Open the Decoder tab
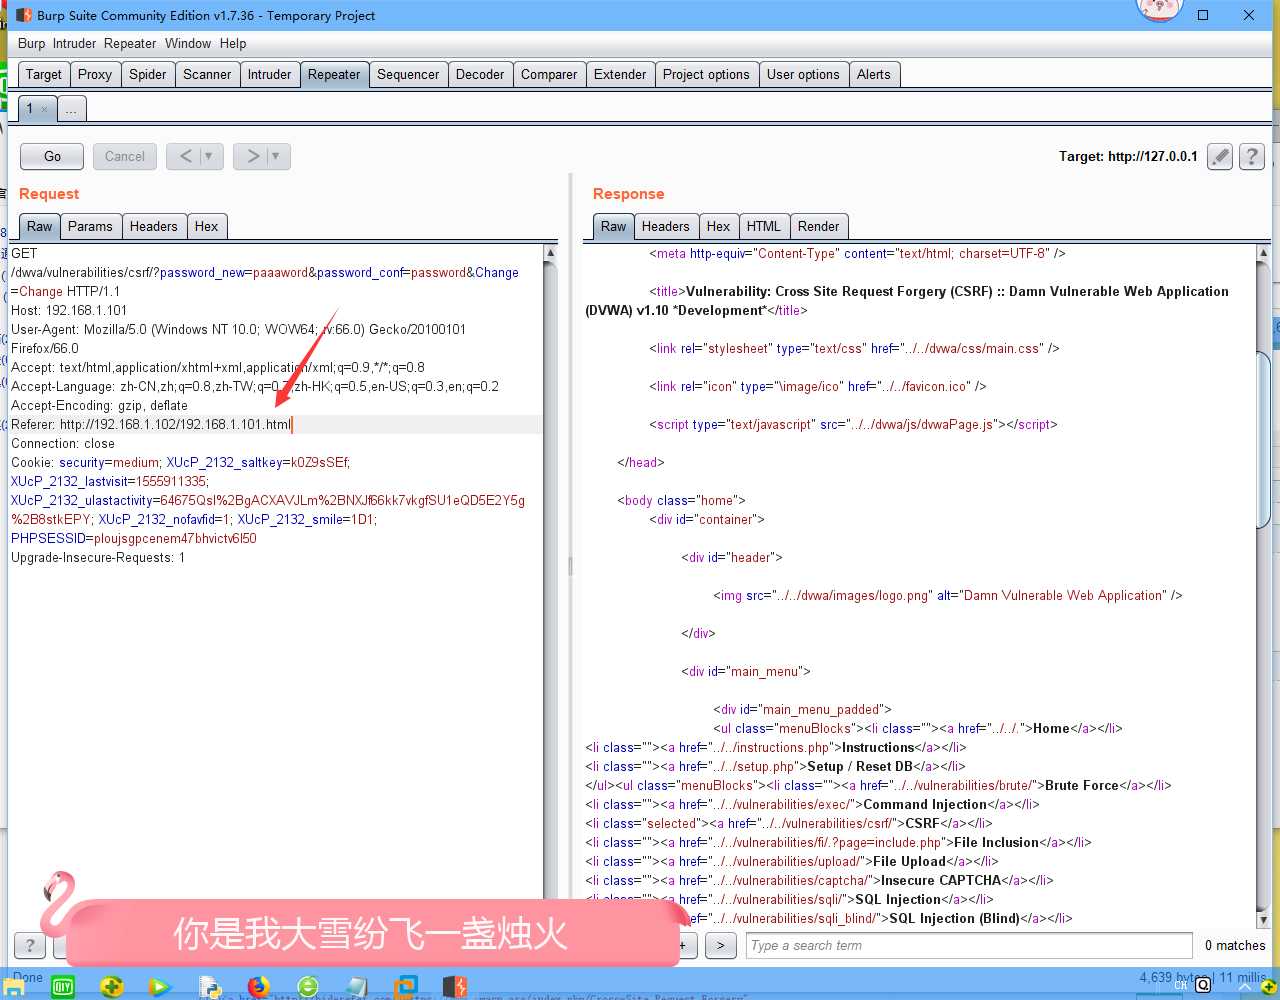 coord(480,74)
